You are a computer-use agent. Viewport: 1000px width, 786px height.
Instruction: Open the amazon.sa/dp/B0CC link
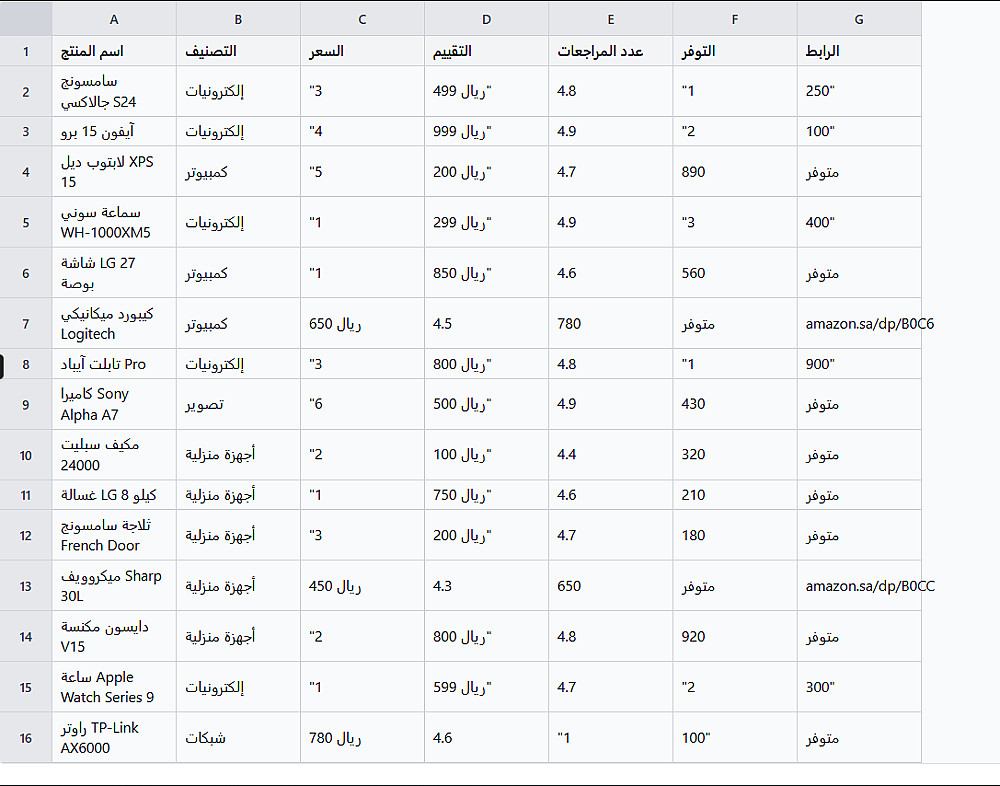click(x=870, y=586)
